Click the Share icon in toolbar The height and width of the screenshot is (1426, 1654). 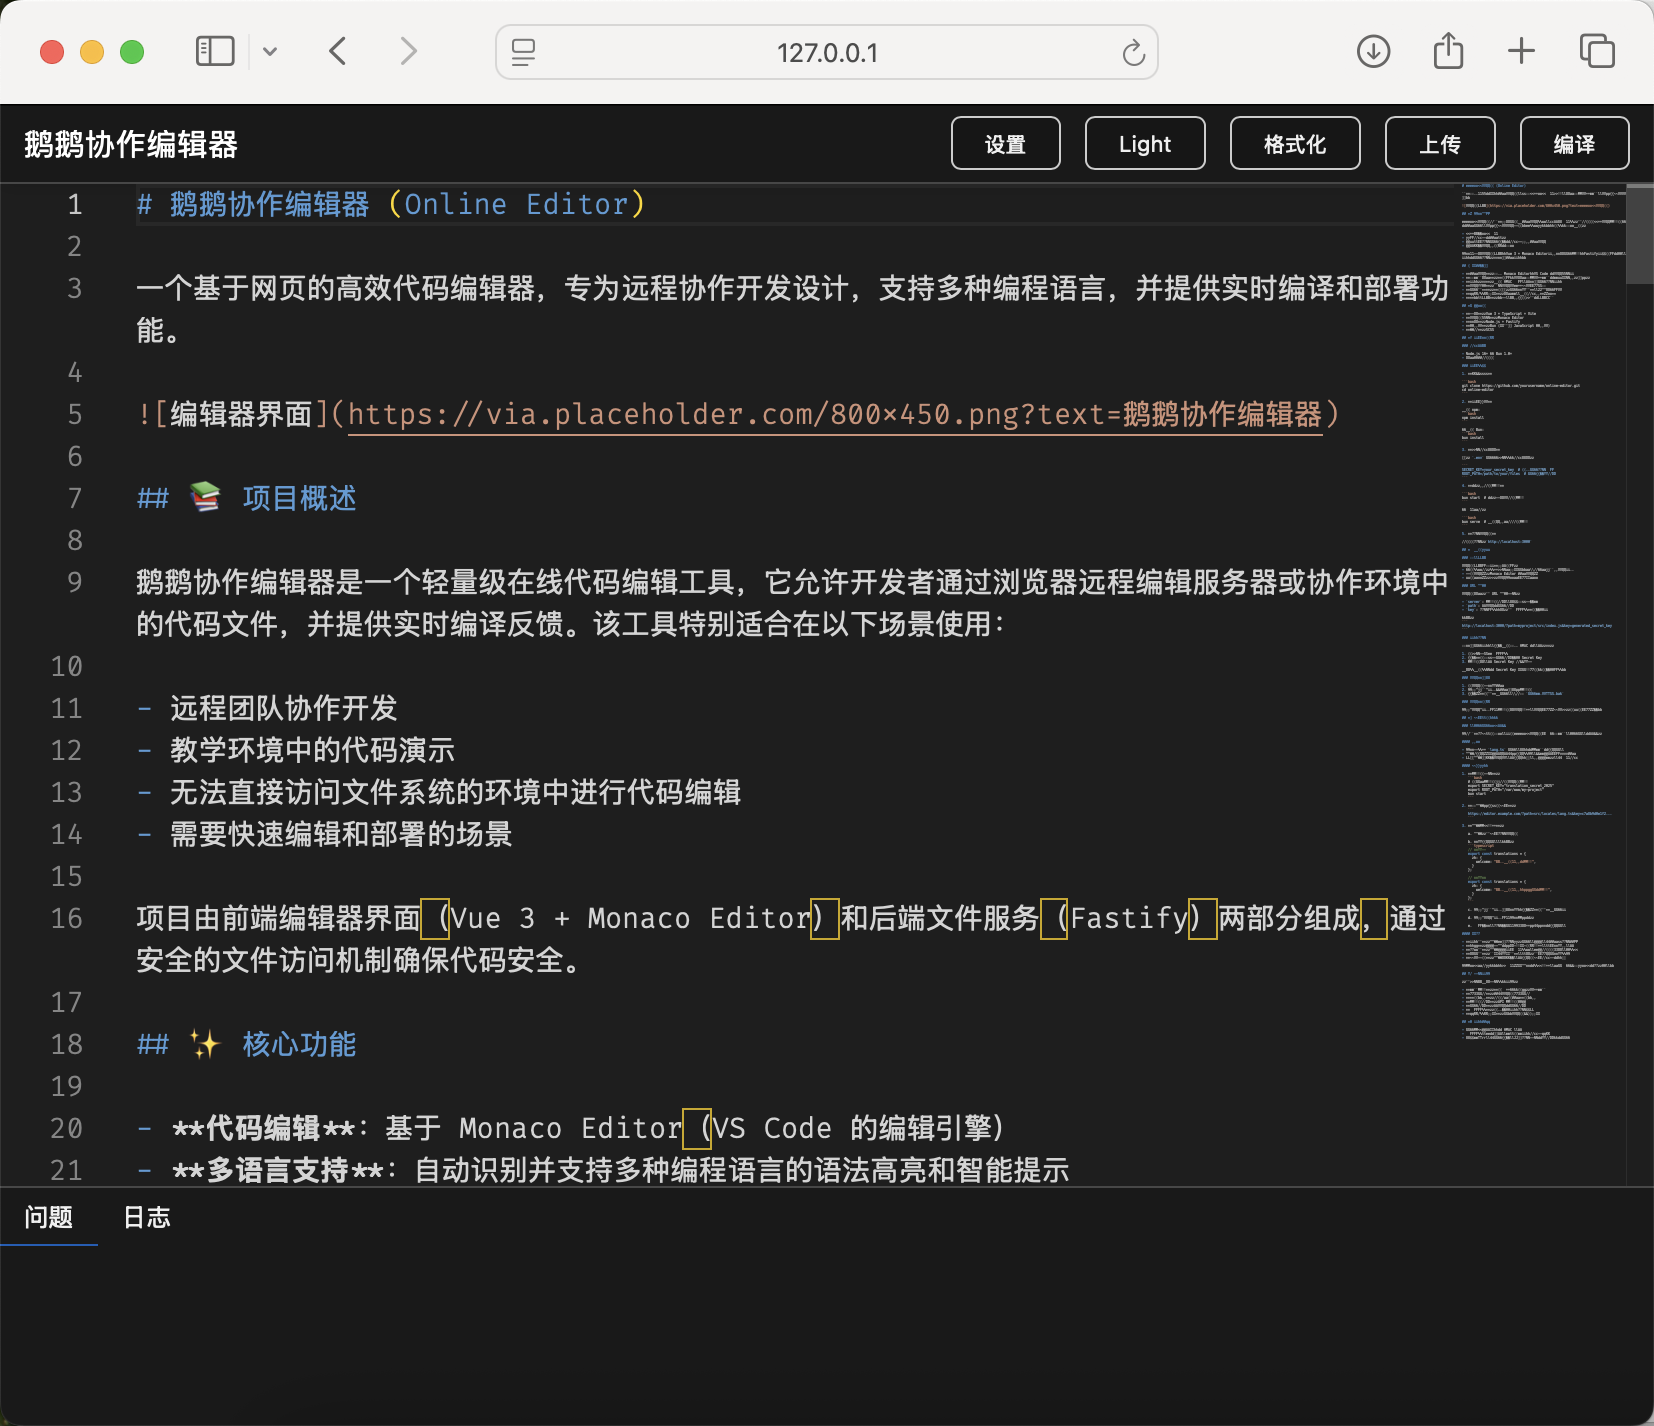click(x=1448, y=51)
